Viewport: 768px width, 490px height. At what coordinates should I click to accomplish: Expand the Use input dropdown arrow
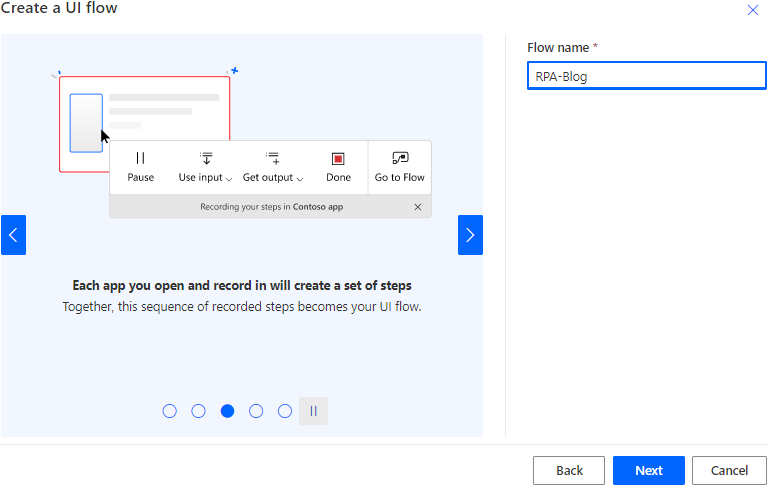229,179
